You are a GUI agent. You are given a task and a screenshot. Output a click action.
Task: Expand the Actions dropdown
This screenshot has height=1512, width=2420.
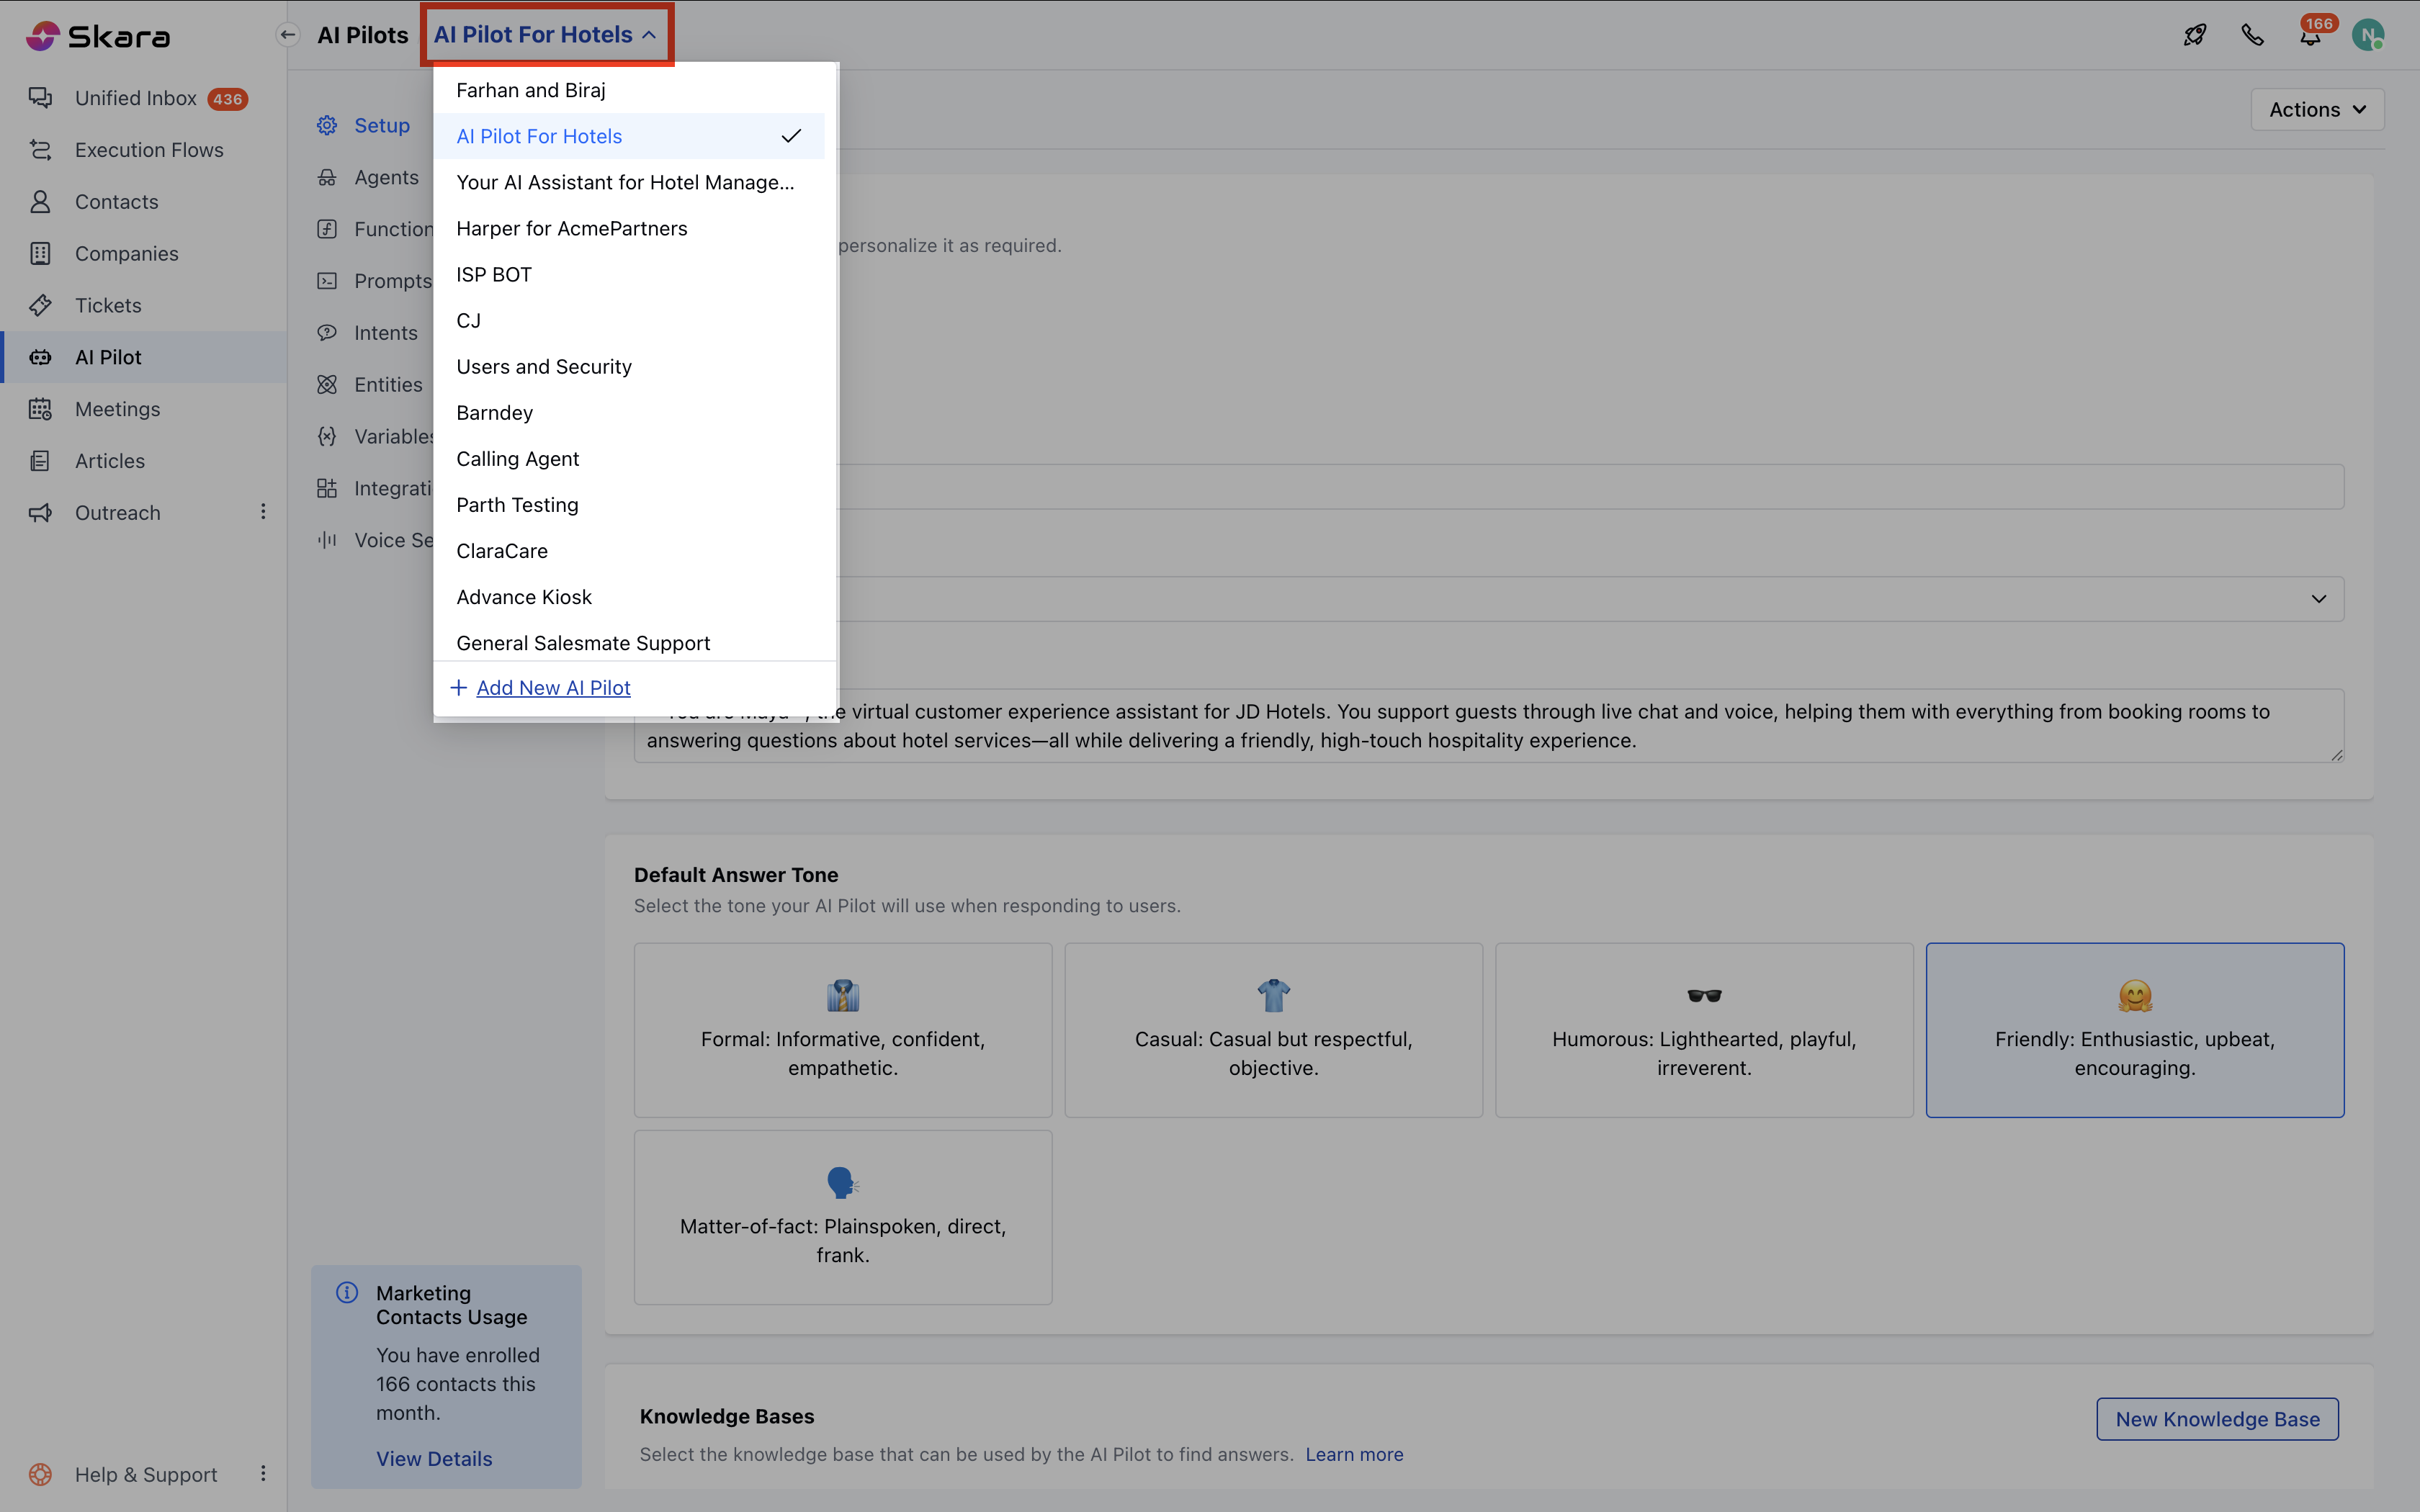(2316, 109)
